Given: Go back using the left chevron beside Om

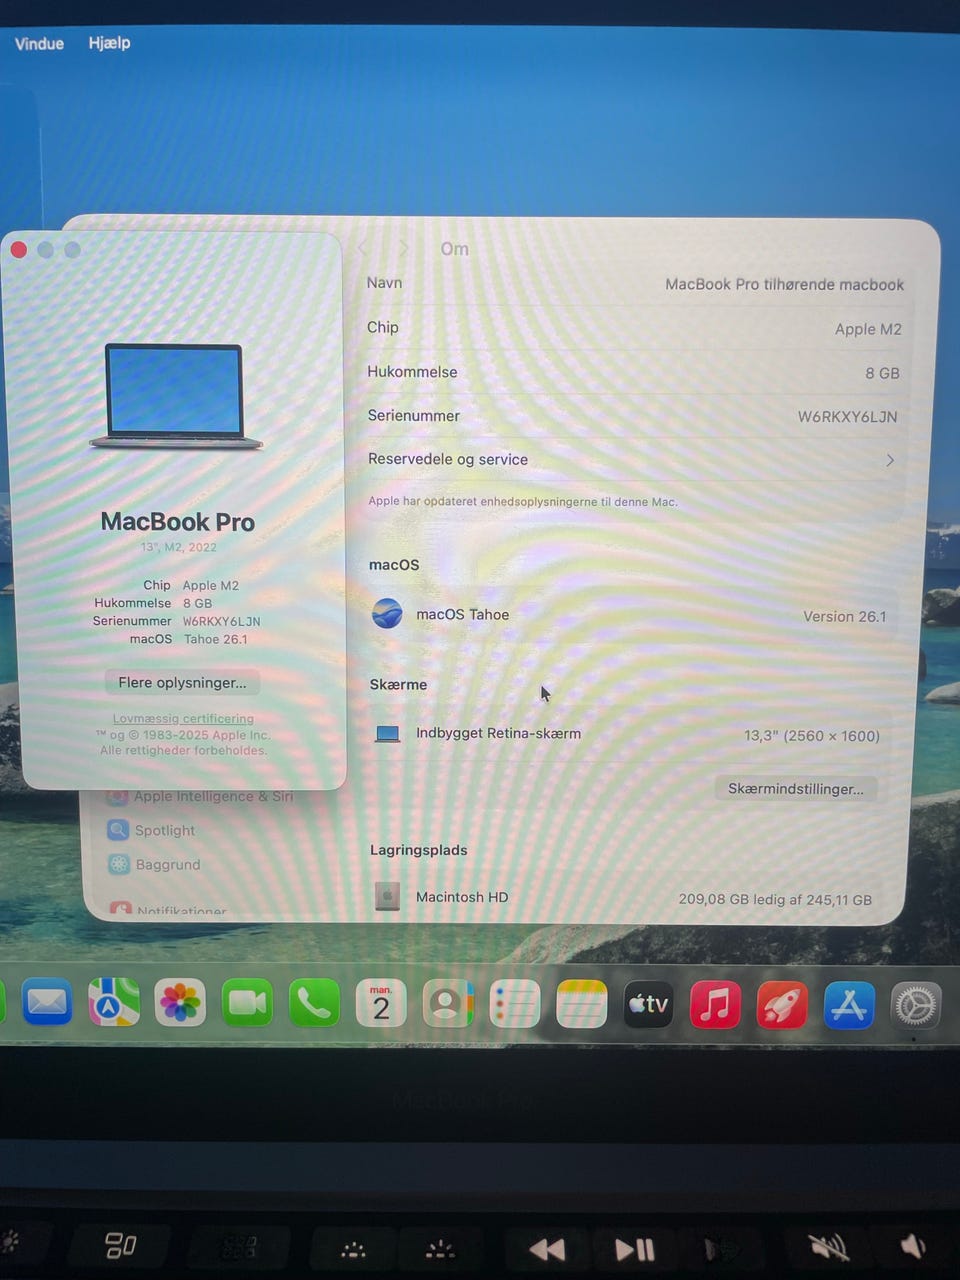Looking at the screenshot, I should click(x=363, y=248).
